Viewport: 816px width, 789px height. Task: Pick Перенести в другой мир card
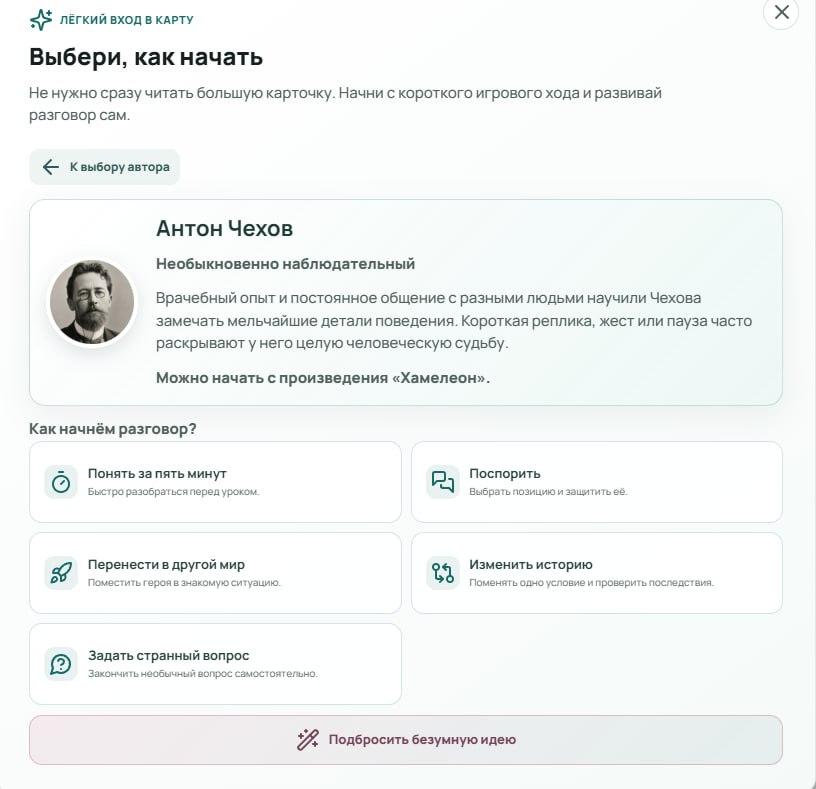coord(215,573)
